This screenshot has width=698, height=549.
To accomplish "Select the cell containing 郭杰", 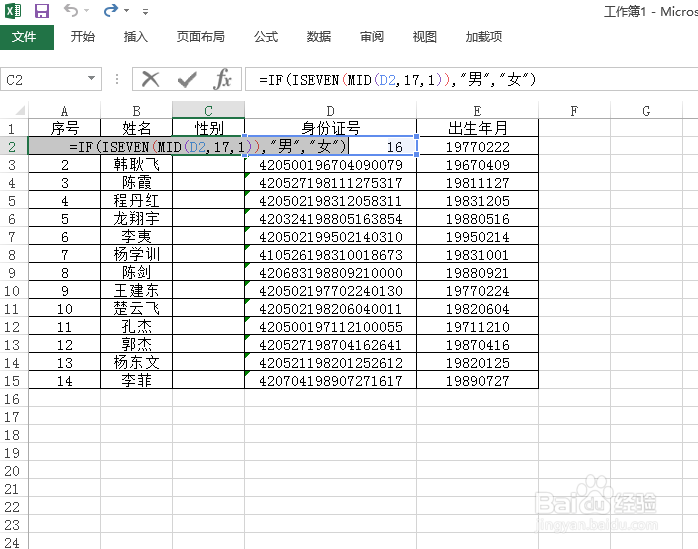I will pyautogui.click(x=137, y=344).
